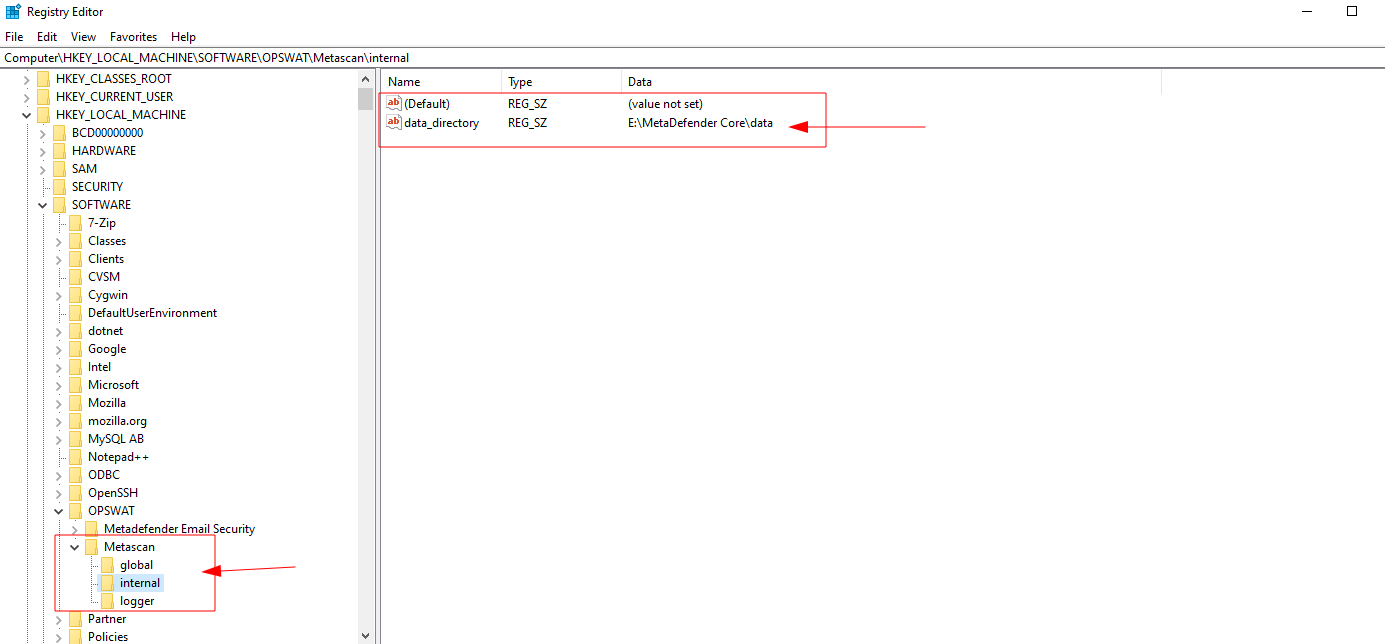Click the HKEY_CLASSES_ROOT folder icon

(x=43, y=79)
